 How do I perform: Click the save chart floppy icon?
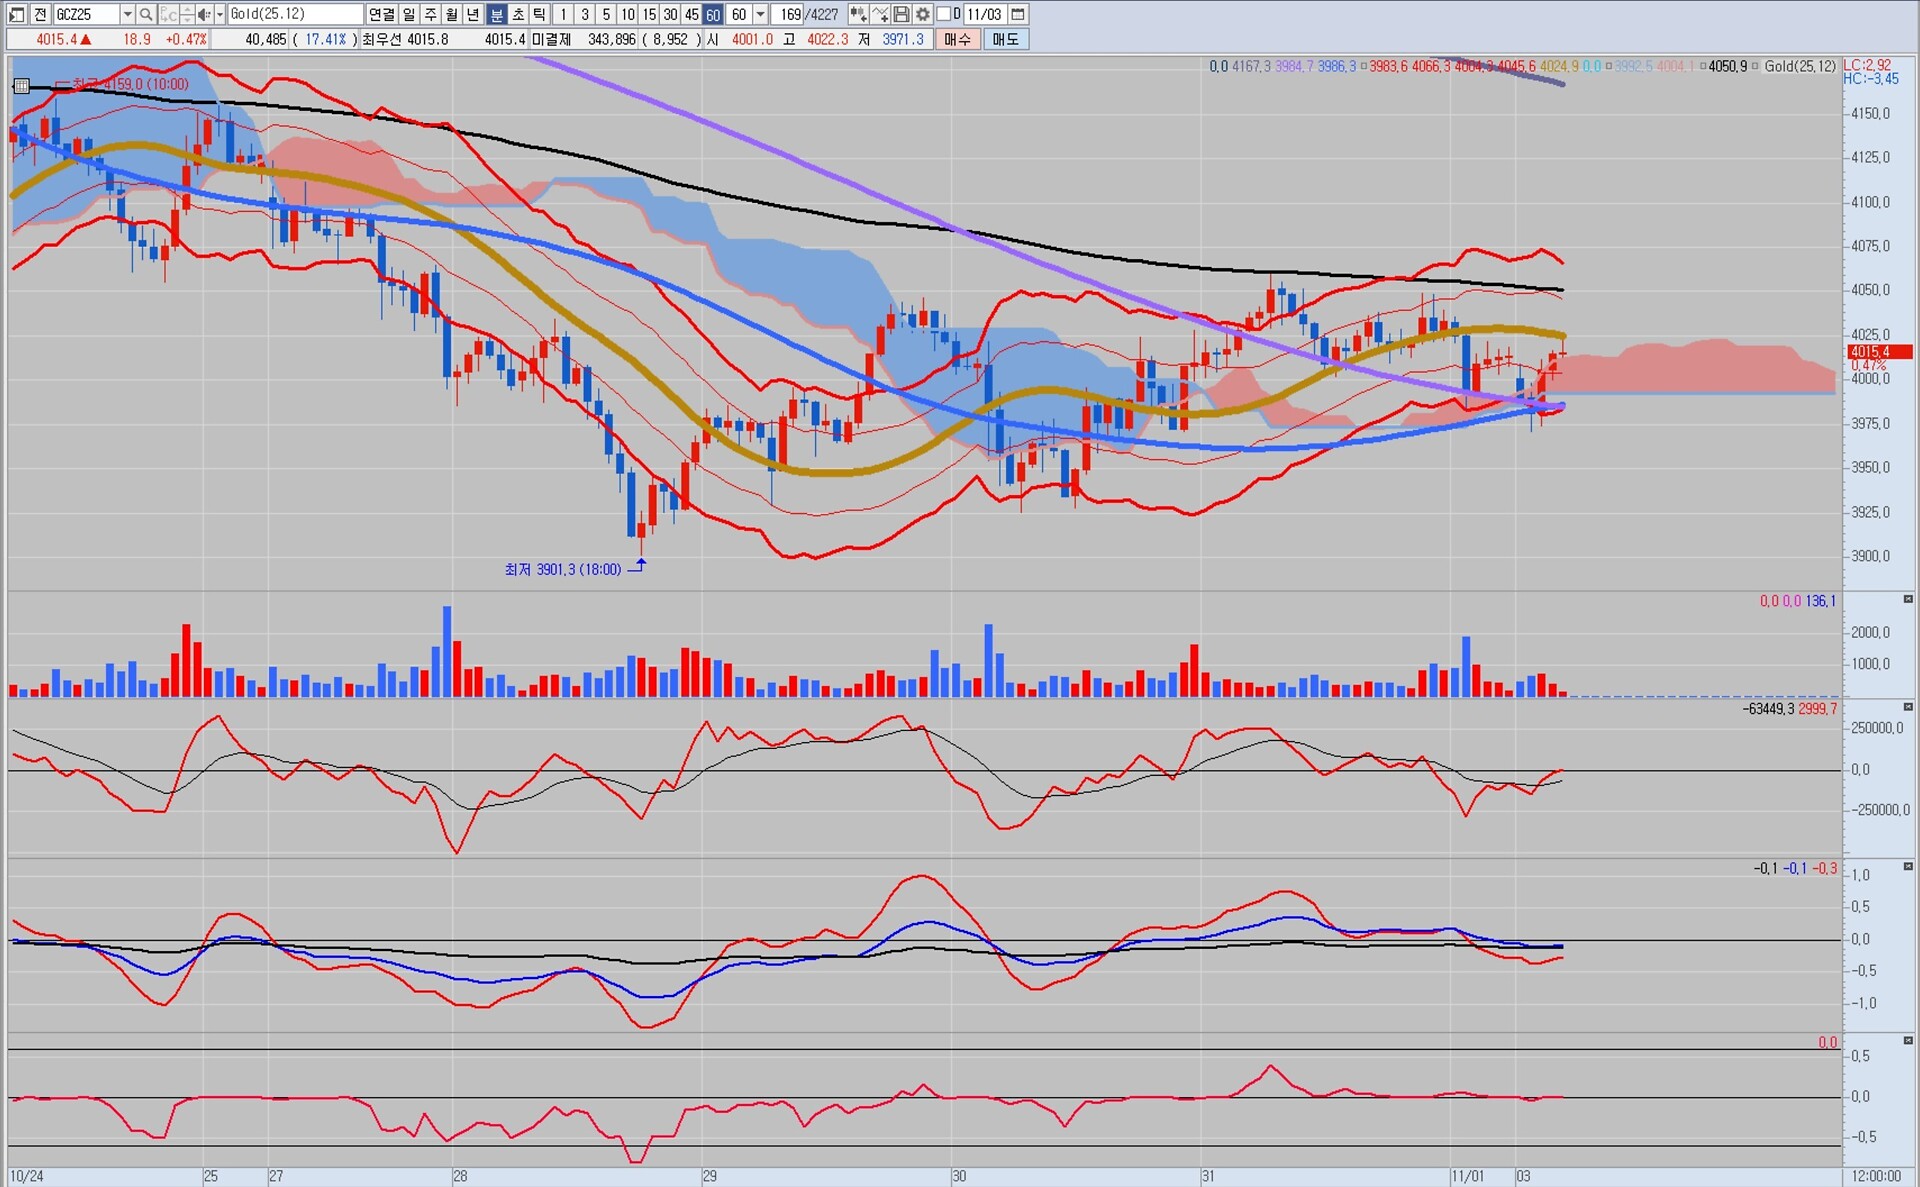pos(901,14)
